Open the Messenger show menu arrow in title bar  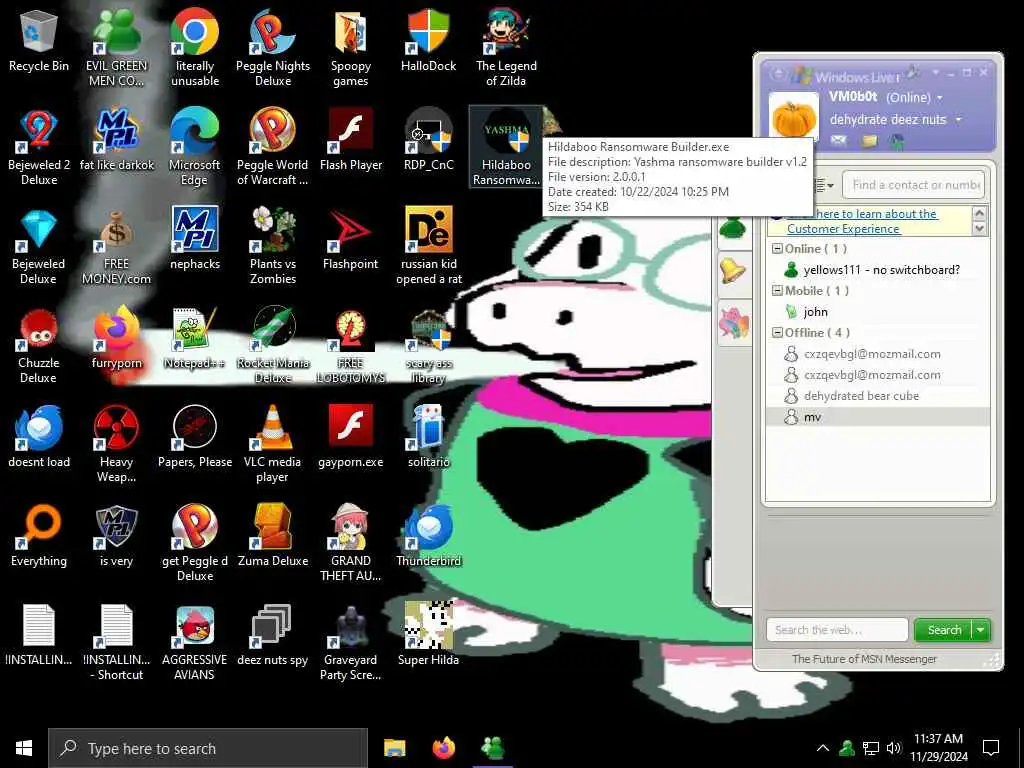click(935, 72)
